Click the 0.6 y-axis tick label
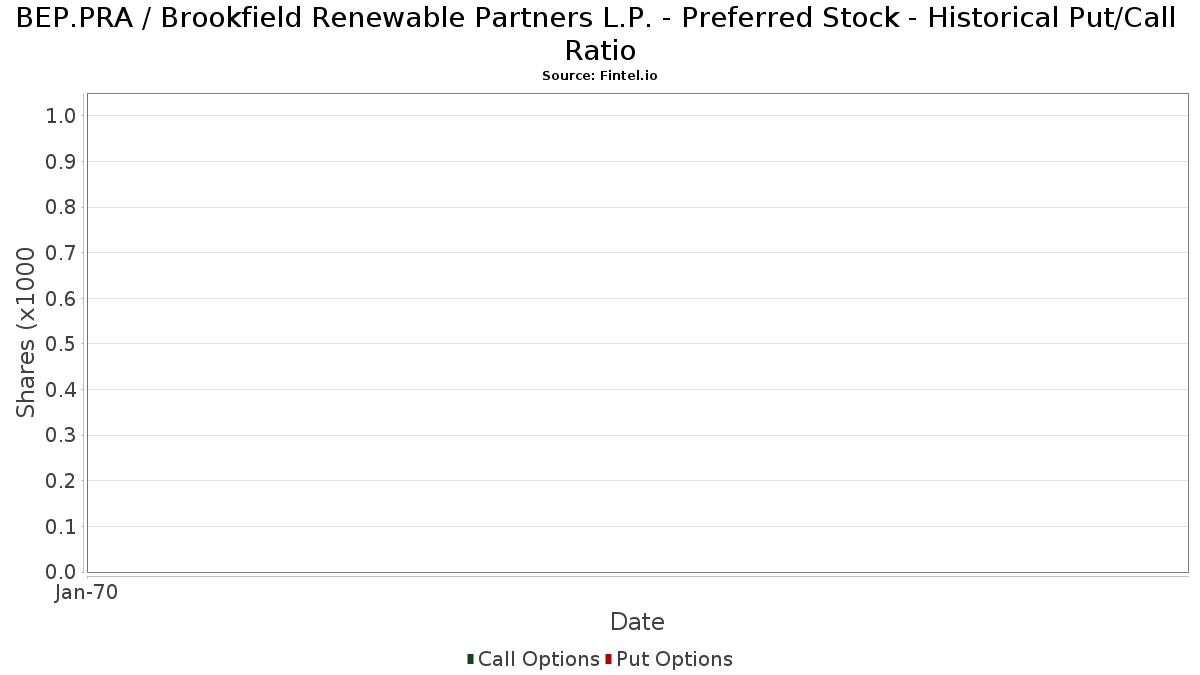This screenshot has width=1200, height=675. [61, 299]
